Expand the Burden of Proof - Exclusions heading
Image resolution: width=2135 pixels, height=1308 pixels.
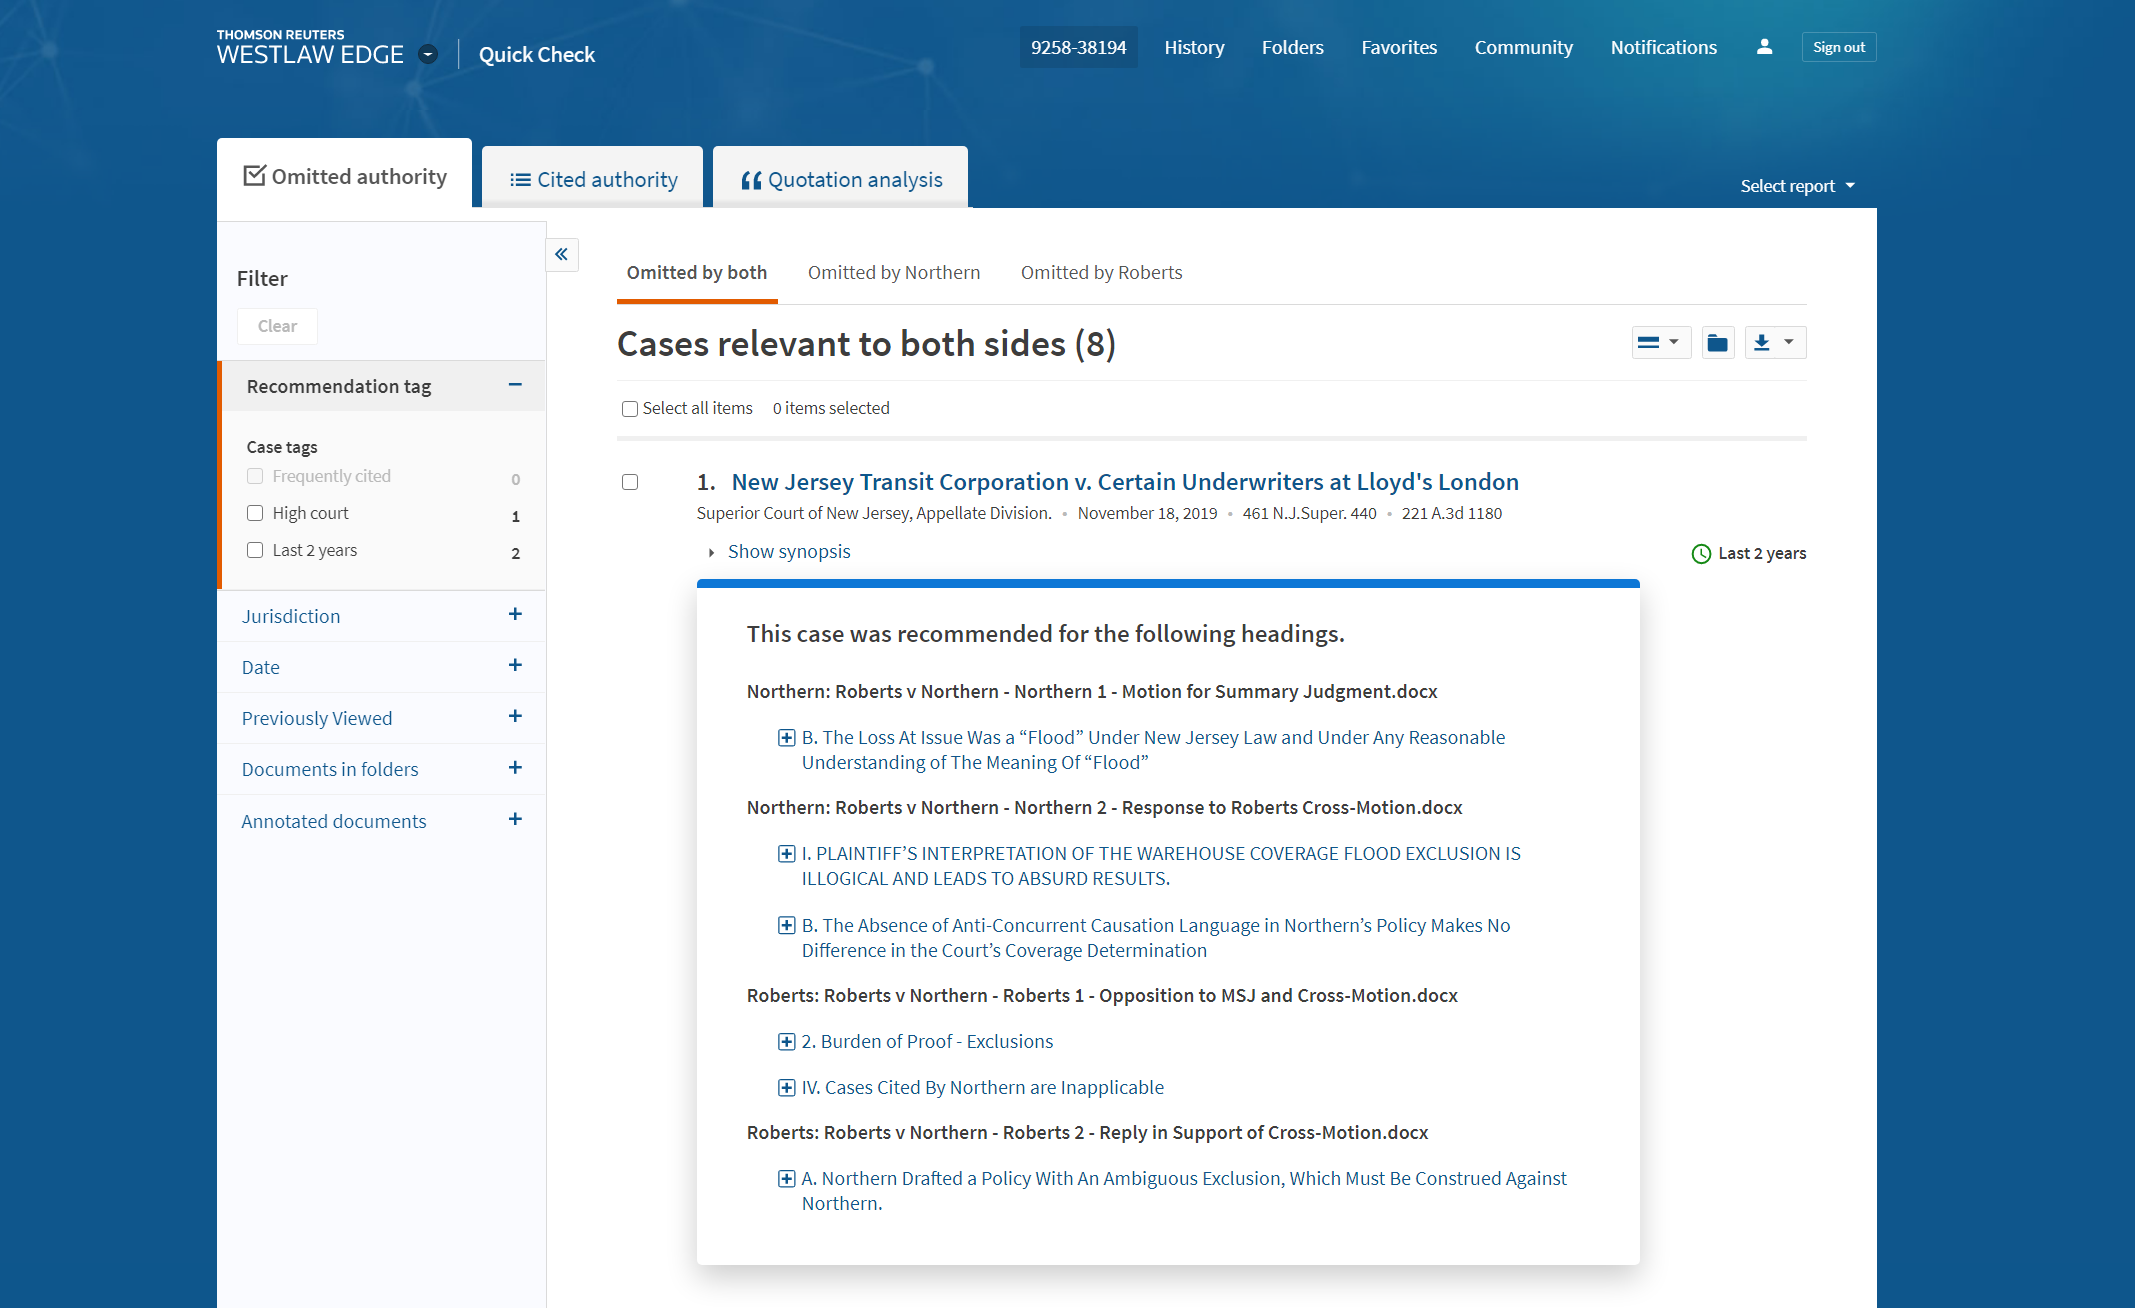click(786, 1042)
